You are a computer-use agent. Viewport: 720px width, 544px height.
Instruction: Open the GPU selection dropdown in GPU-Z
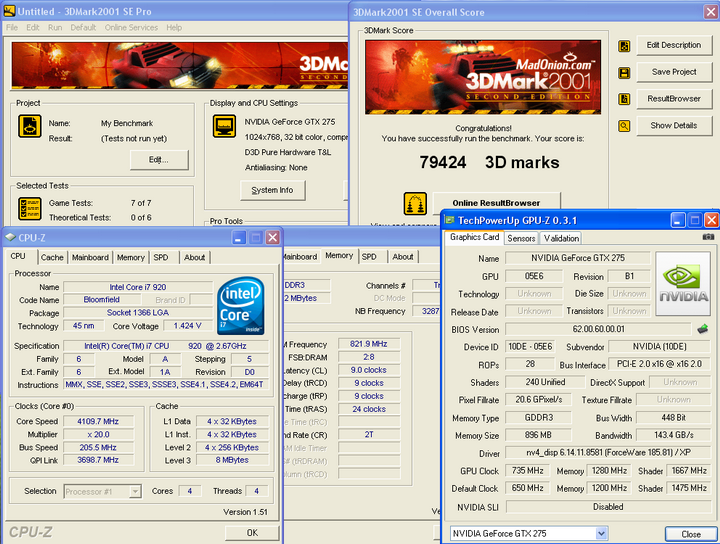pos(601,533)
